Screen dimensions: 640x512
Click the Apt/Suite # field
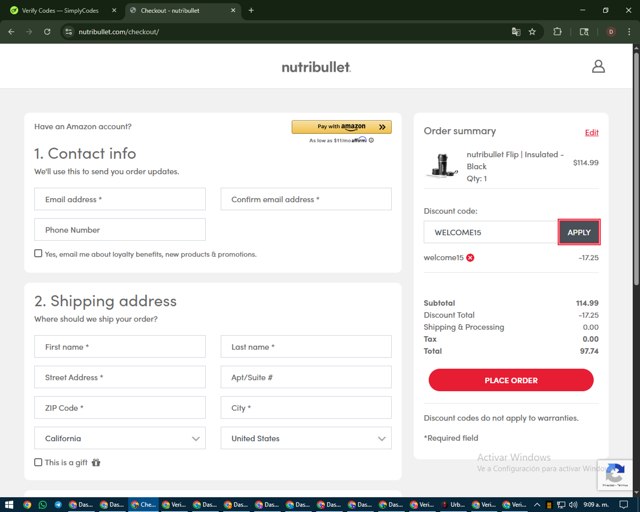coord(306,377)
